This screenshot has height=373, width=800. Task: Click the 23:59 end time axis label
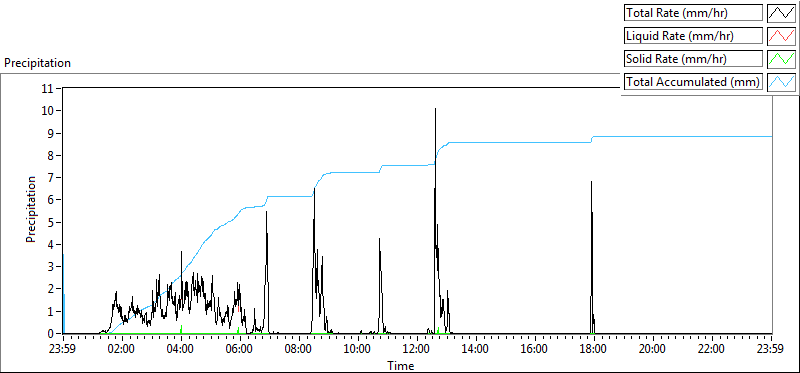(771, 350)
